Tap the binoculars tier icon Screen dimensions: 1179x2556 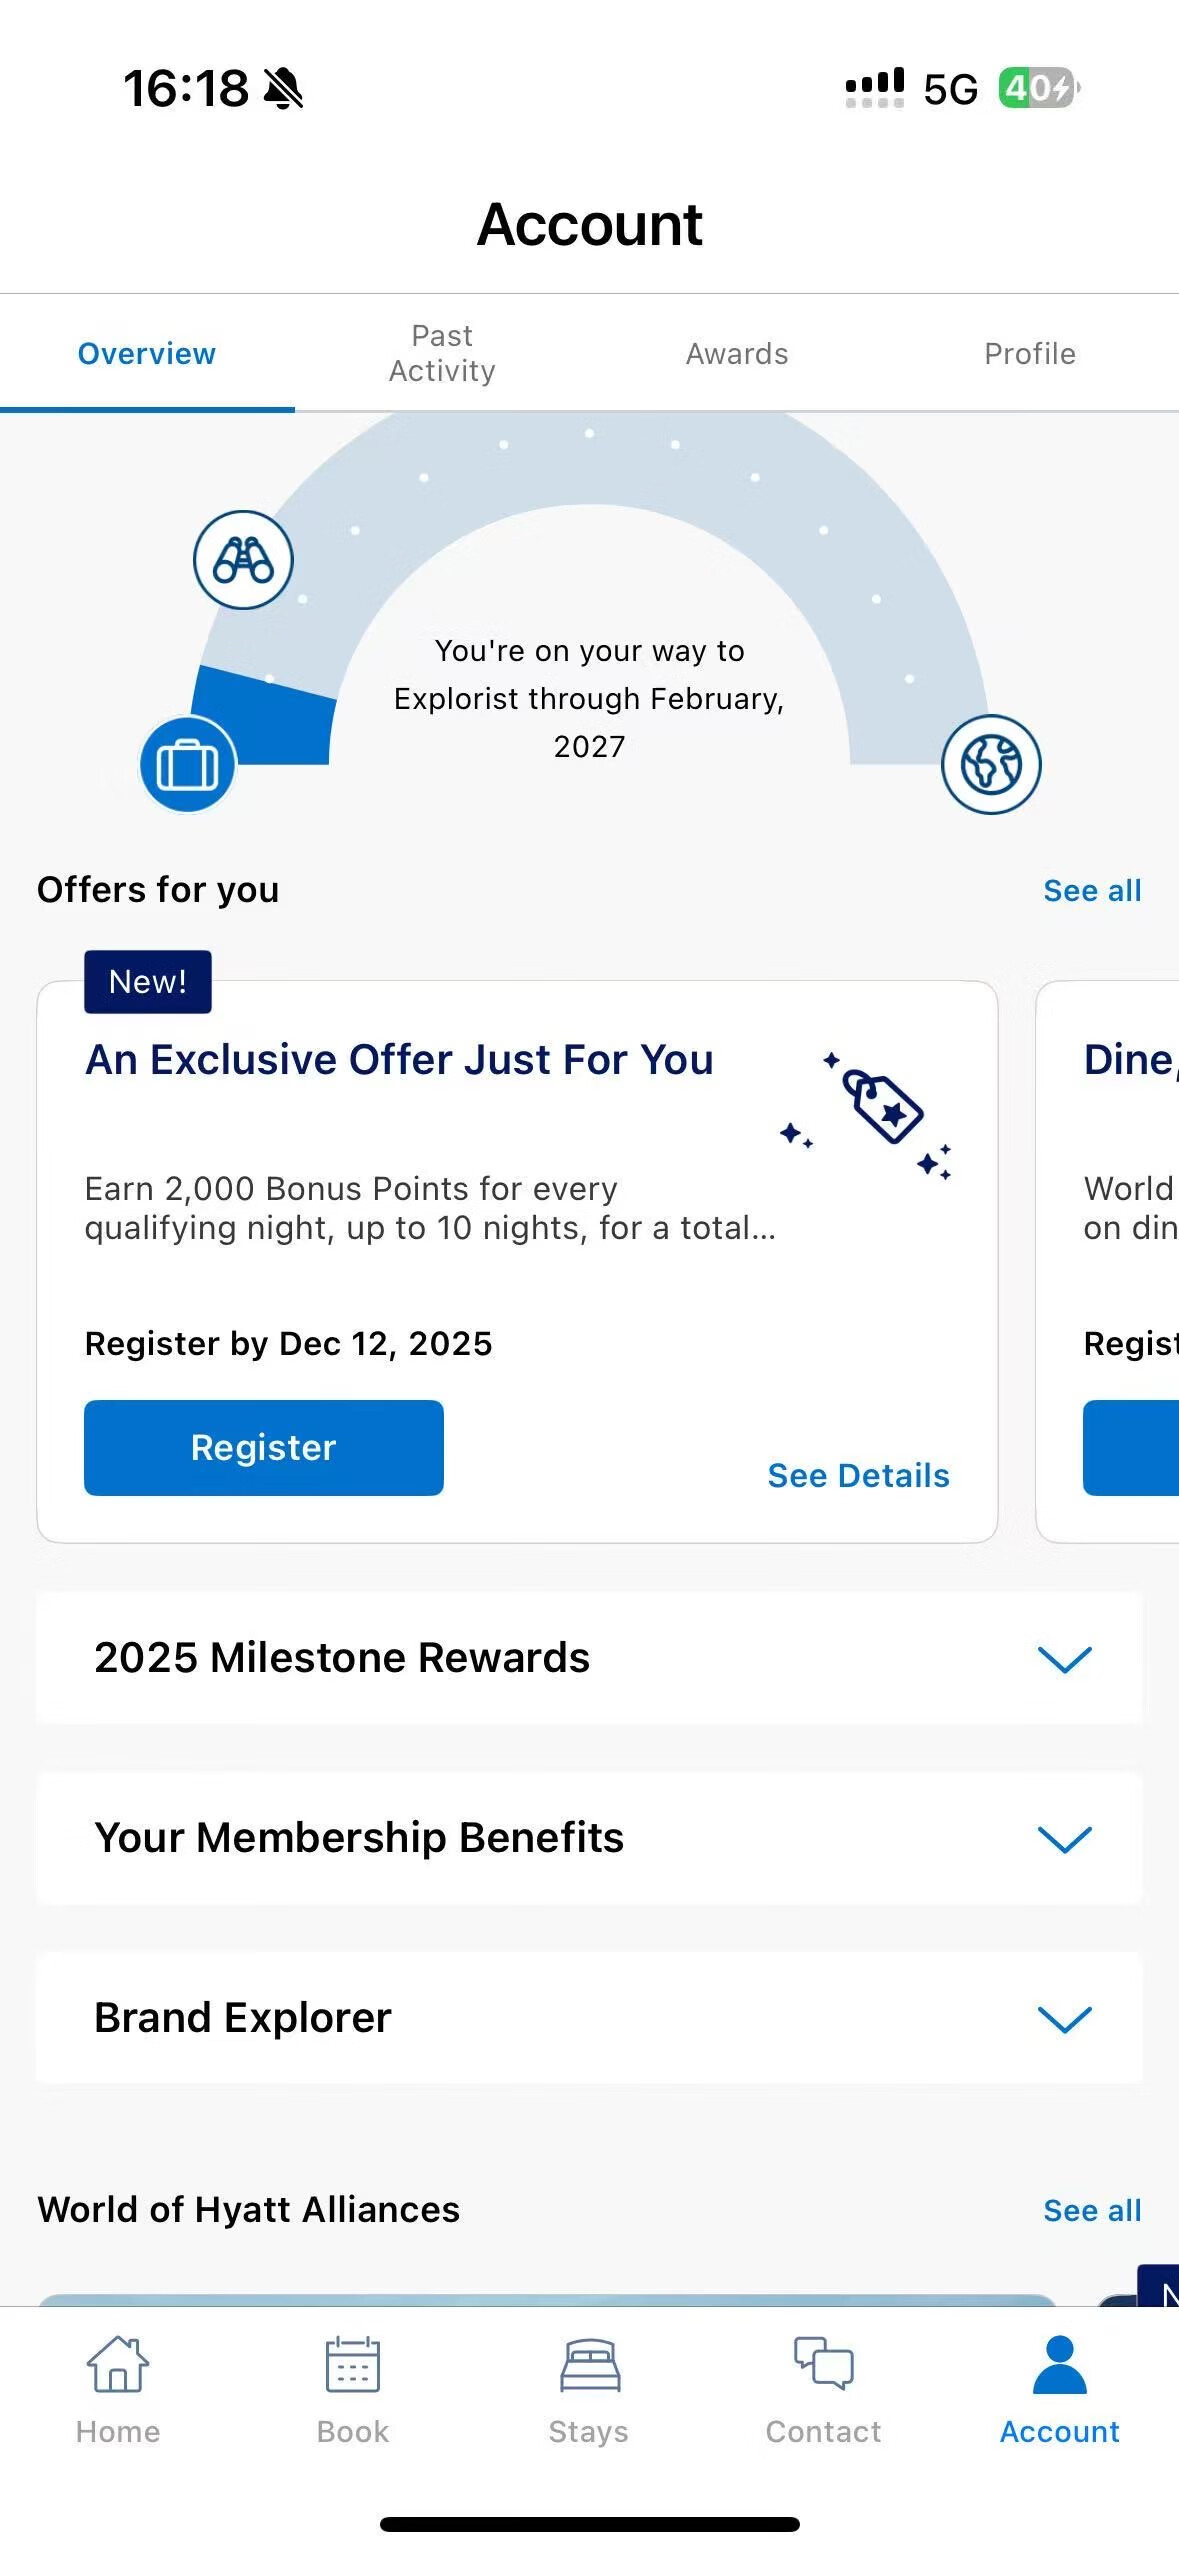point(243,560)
